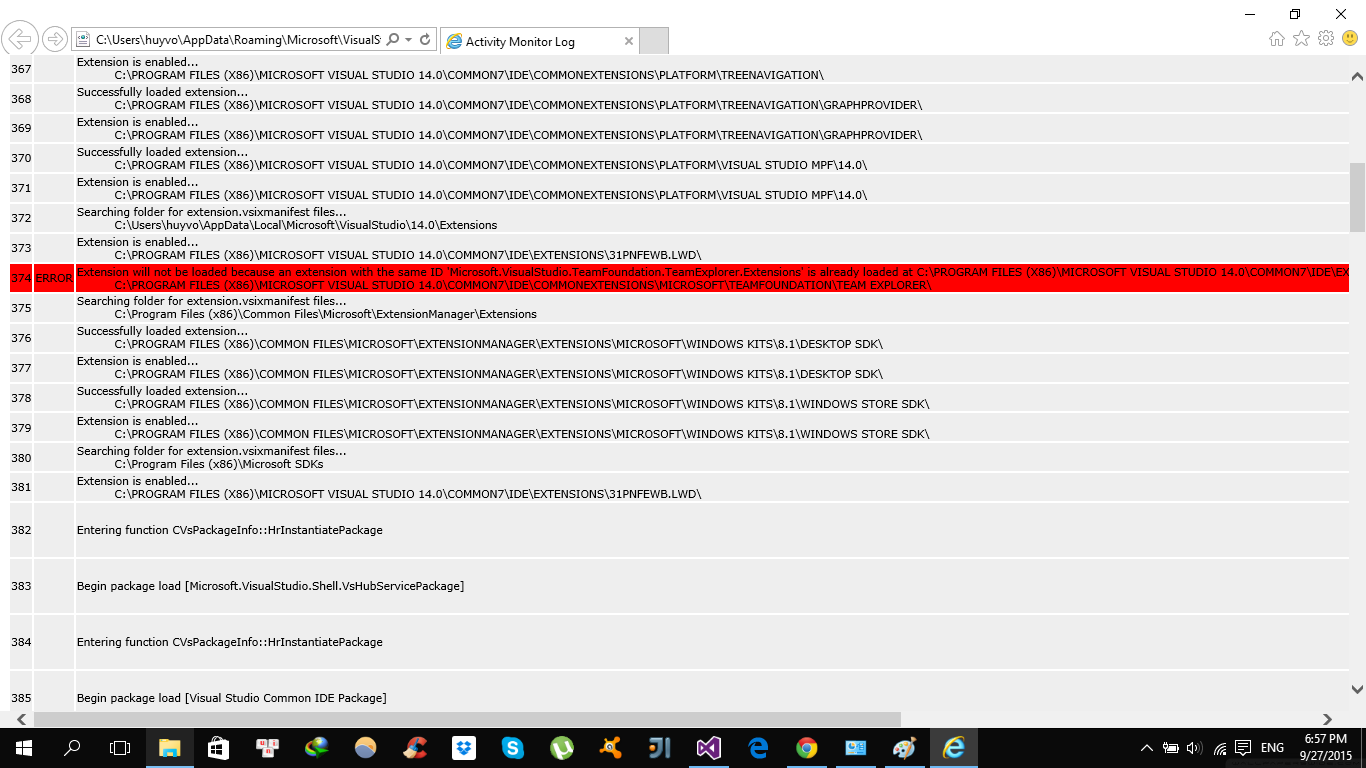This screenshot has height=768, width=1366.
Task: Open the Windows Store taskbar icon
Action: [x=219, y=748]
